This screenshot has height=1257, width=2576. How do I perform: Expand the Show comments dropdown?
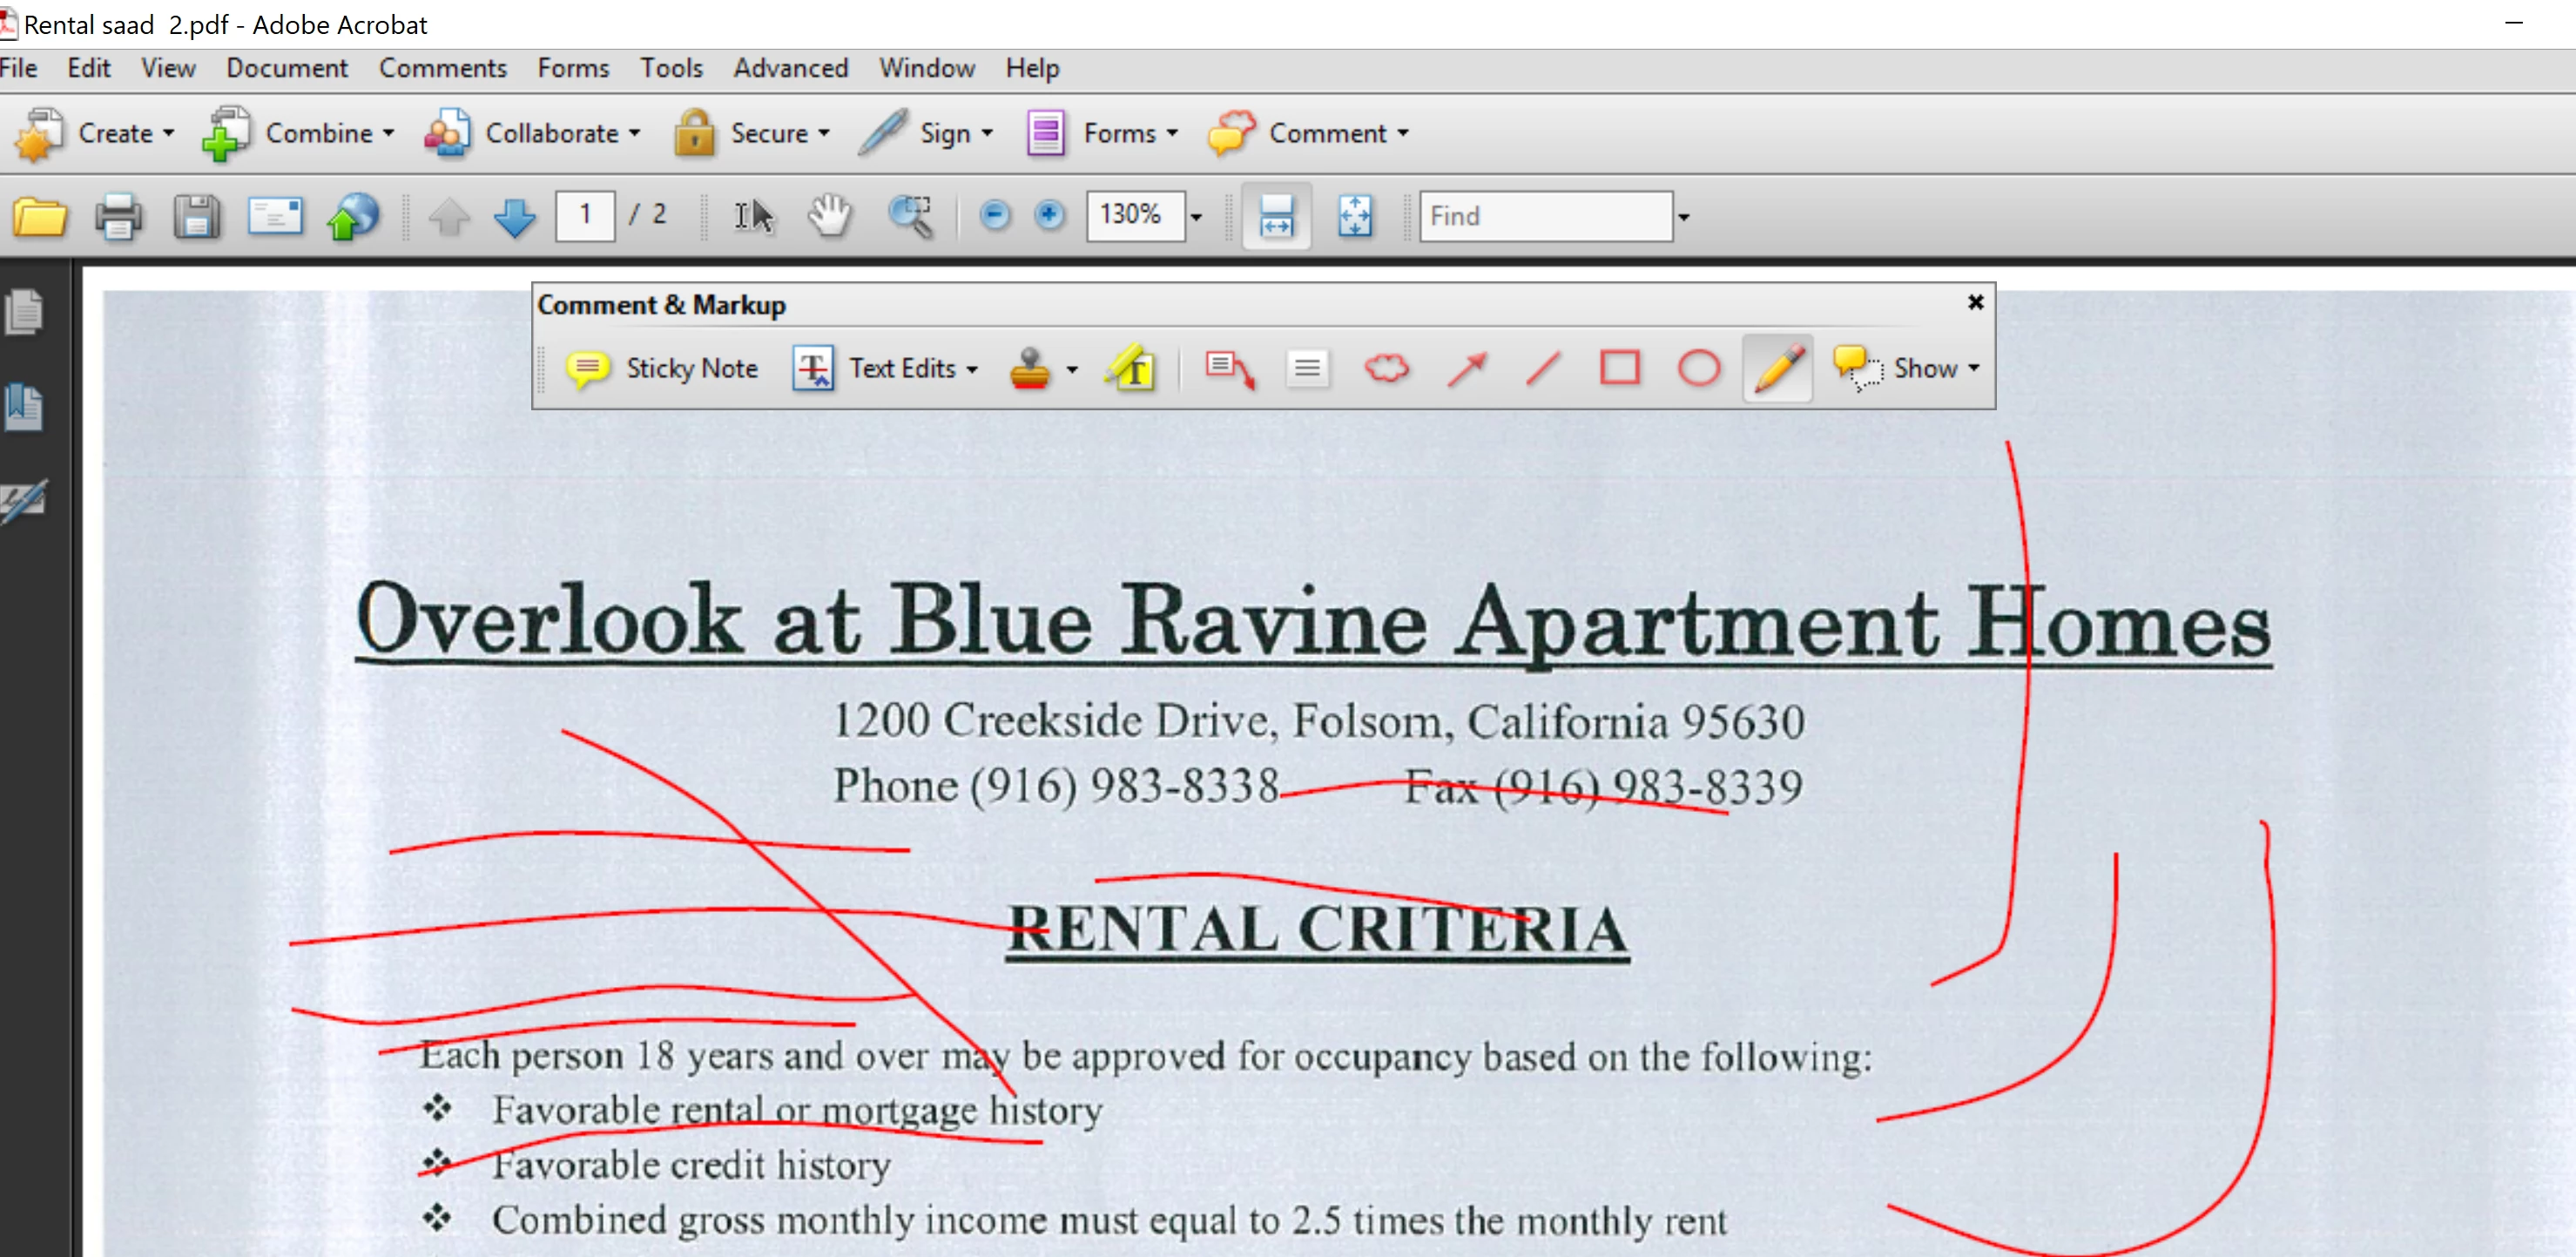[x=1974, y=368]
